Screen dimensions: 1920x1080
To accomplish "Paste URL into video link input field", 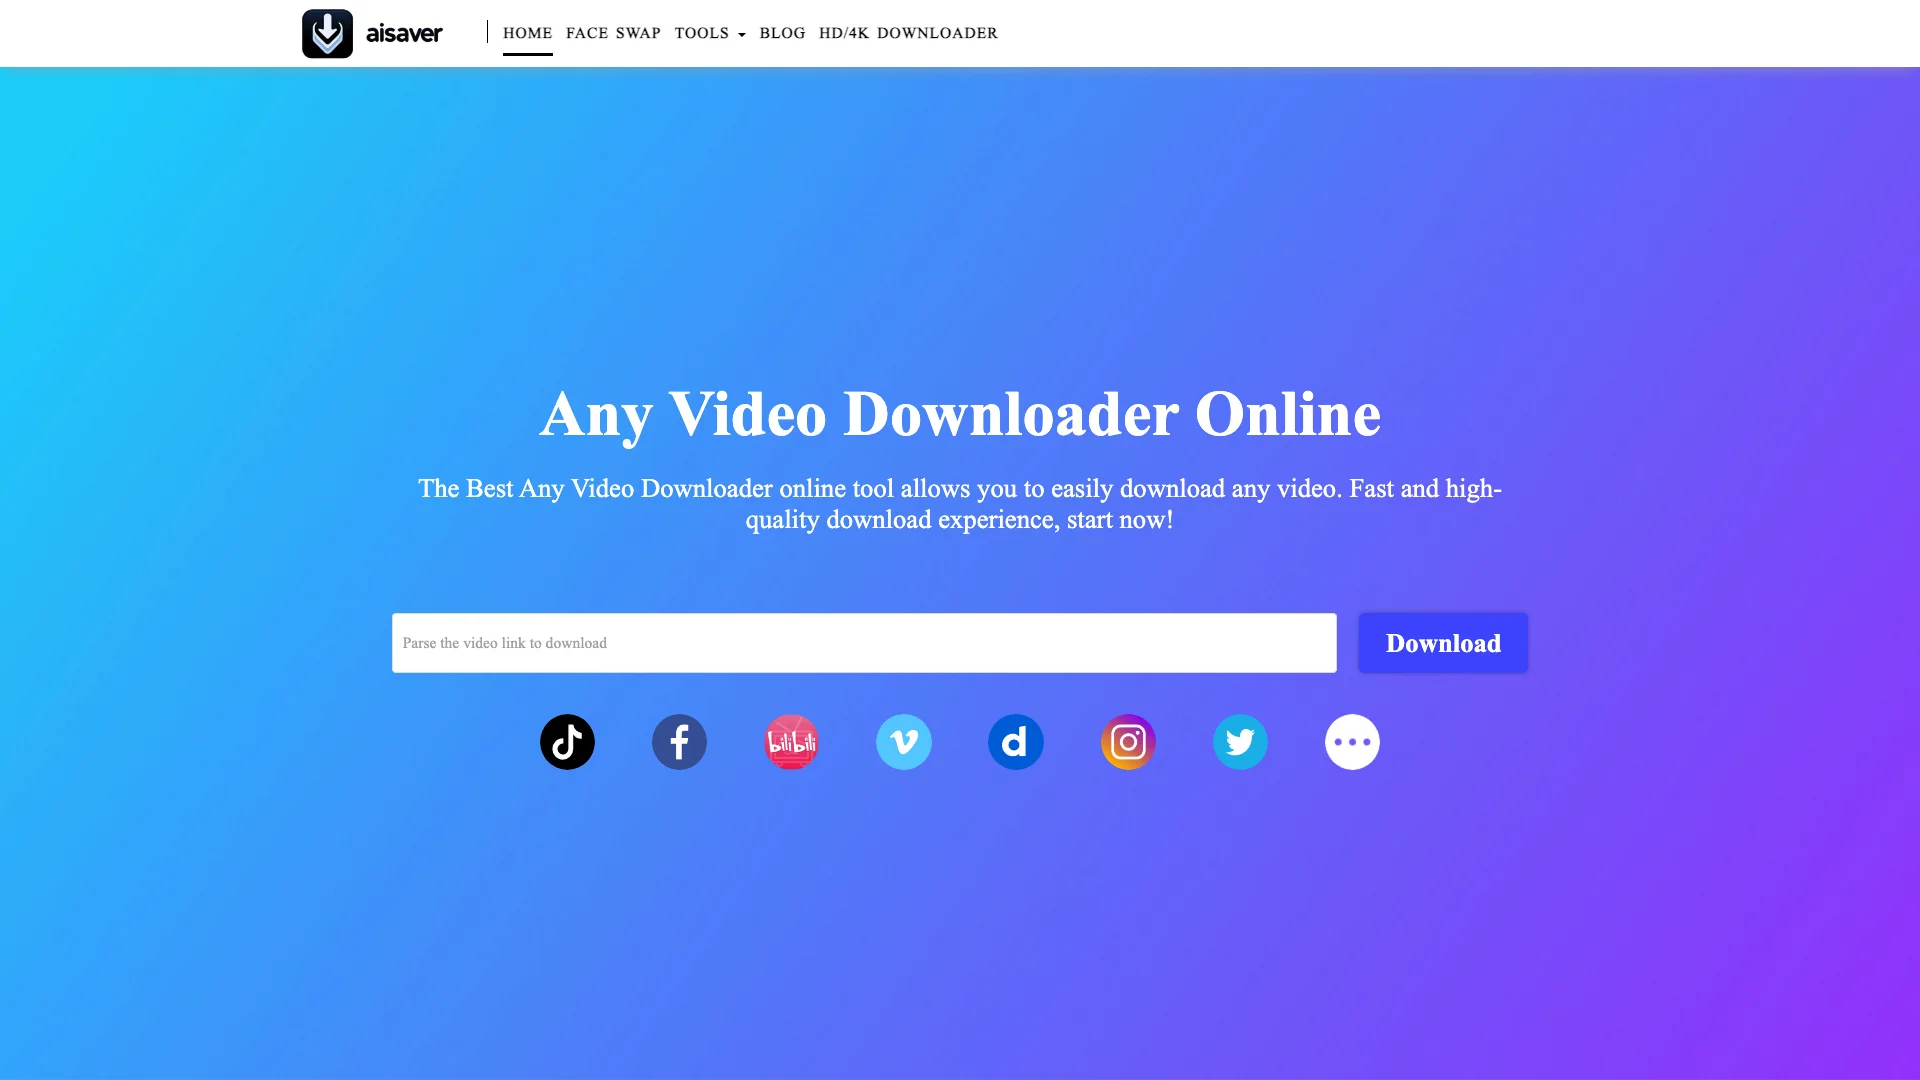I will 864,642.
